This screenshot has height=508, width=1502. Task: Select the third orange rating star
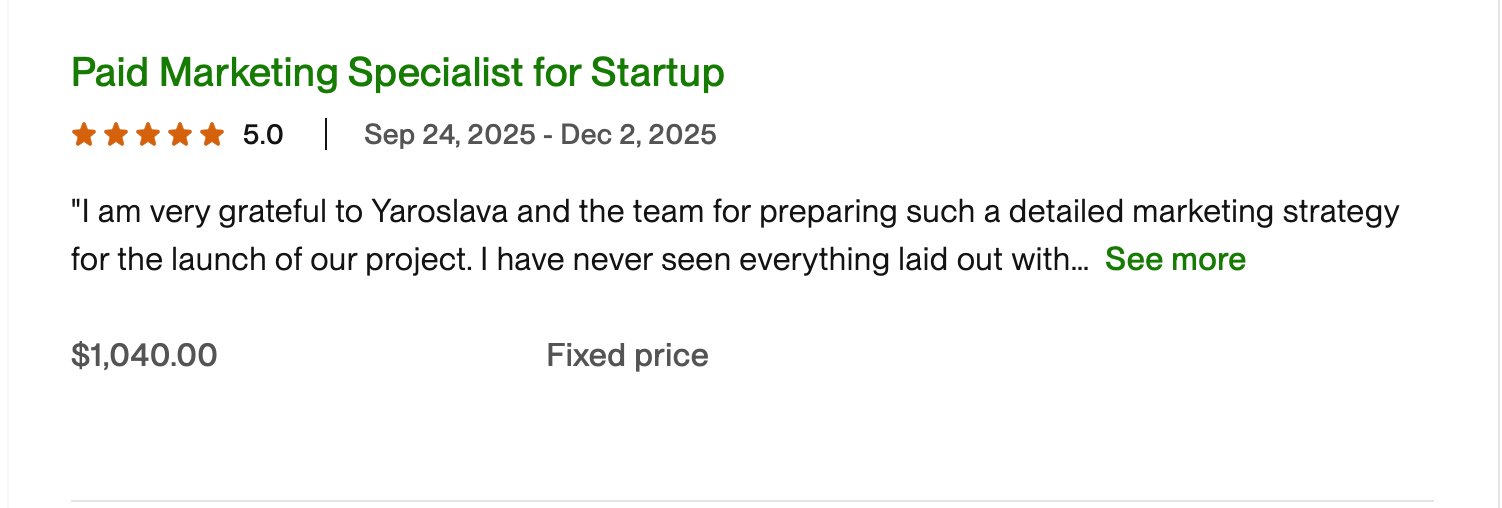click(x=148, y=134)
